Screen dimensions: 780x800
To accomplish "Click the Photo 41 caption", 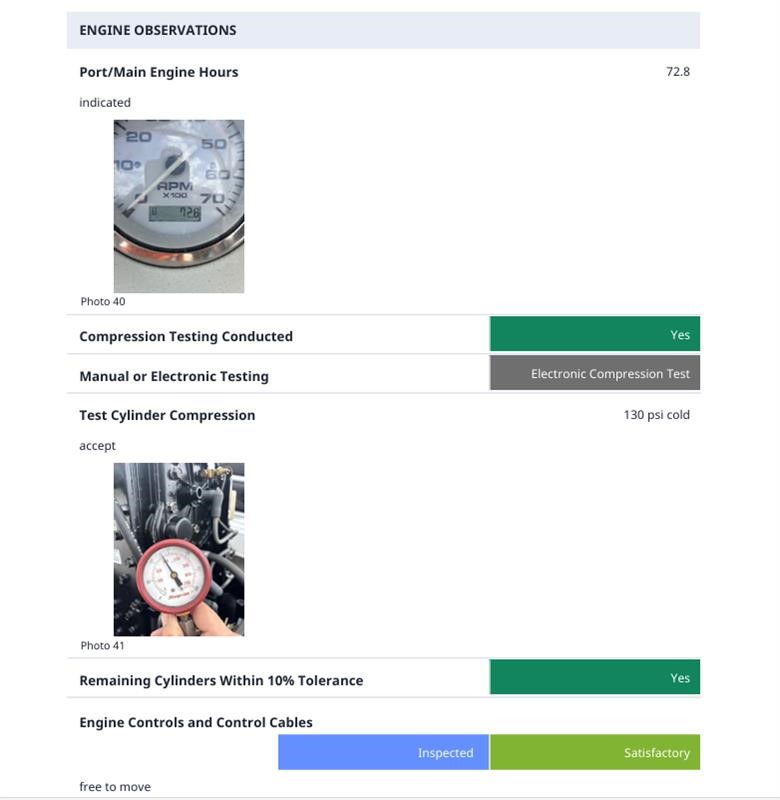I will click(103, 645).
